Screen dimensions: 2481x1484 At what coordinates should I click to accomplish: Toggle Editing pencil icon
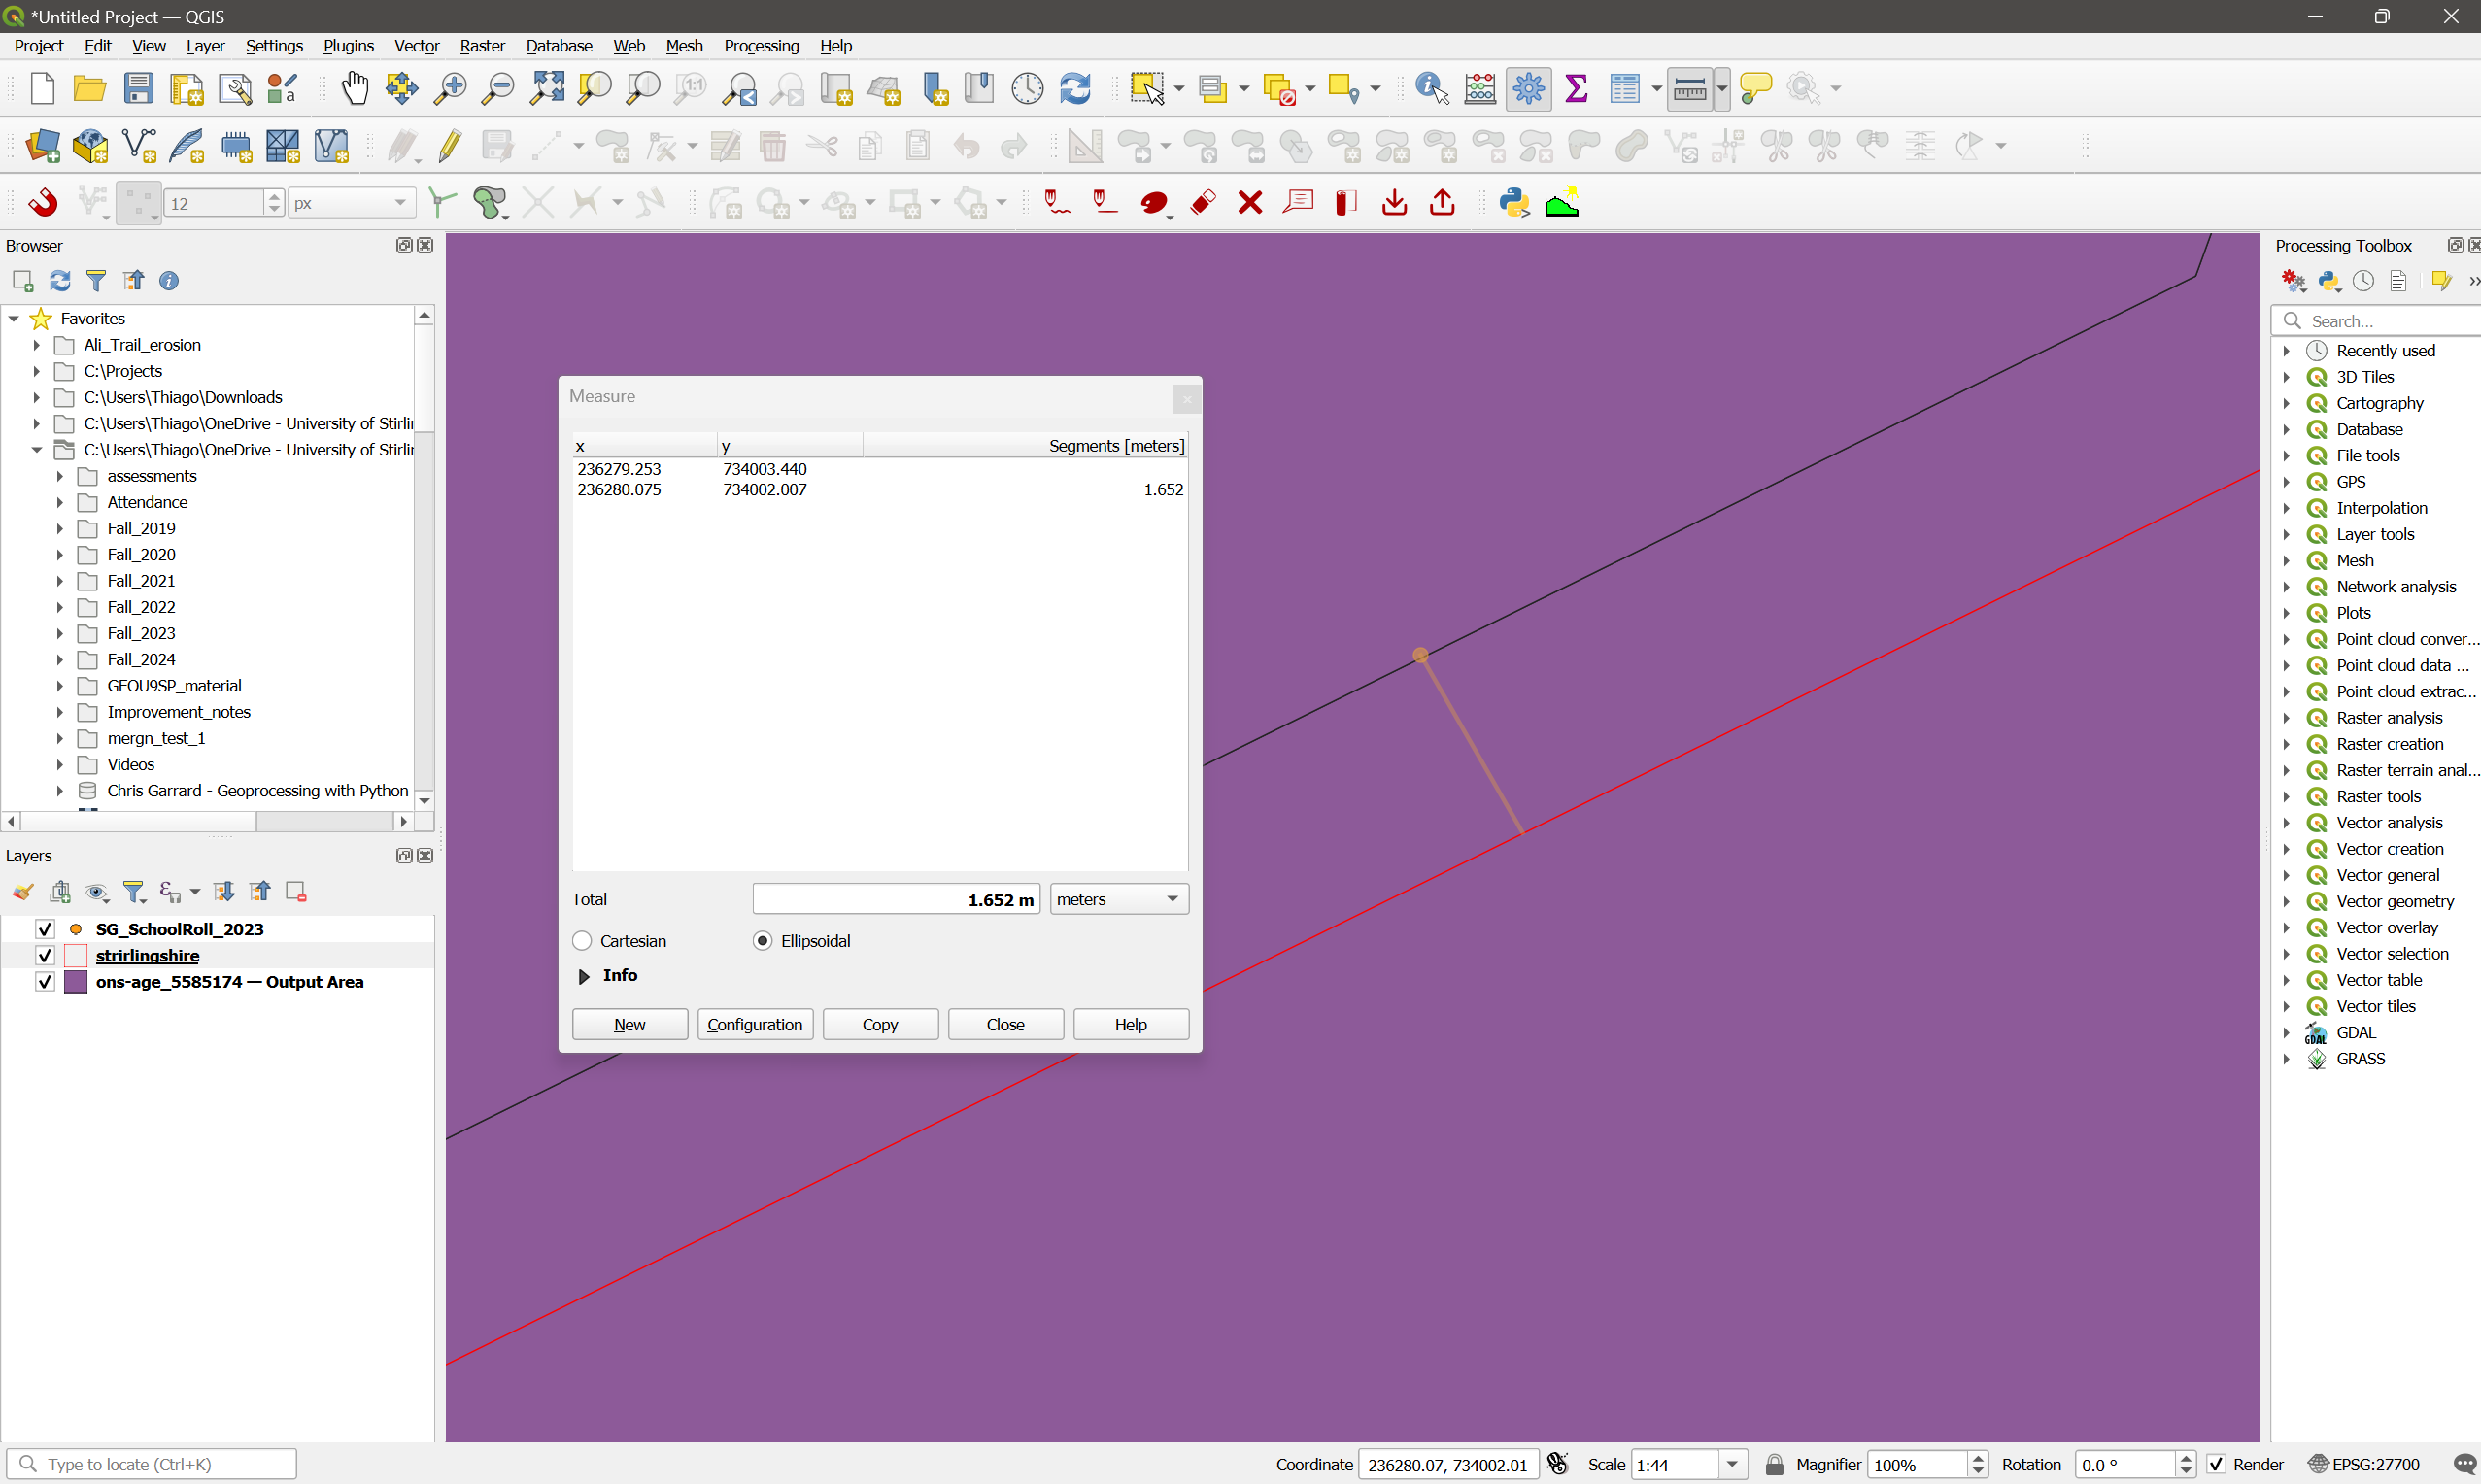(450, 146)
